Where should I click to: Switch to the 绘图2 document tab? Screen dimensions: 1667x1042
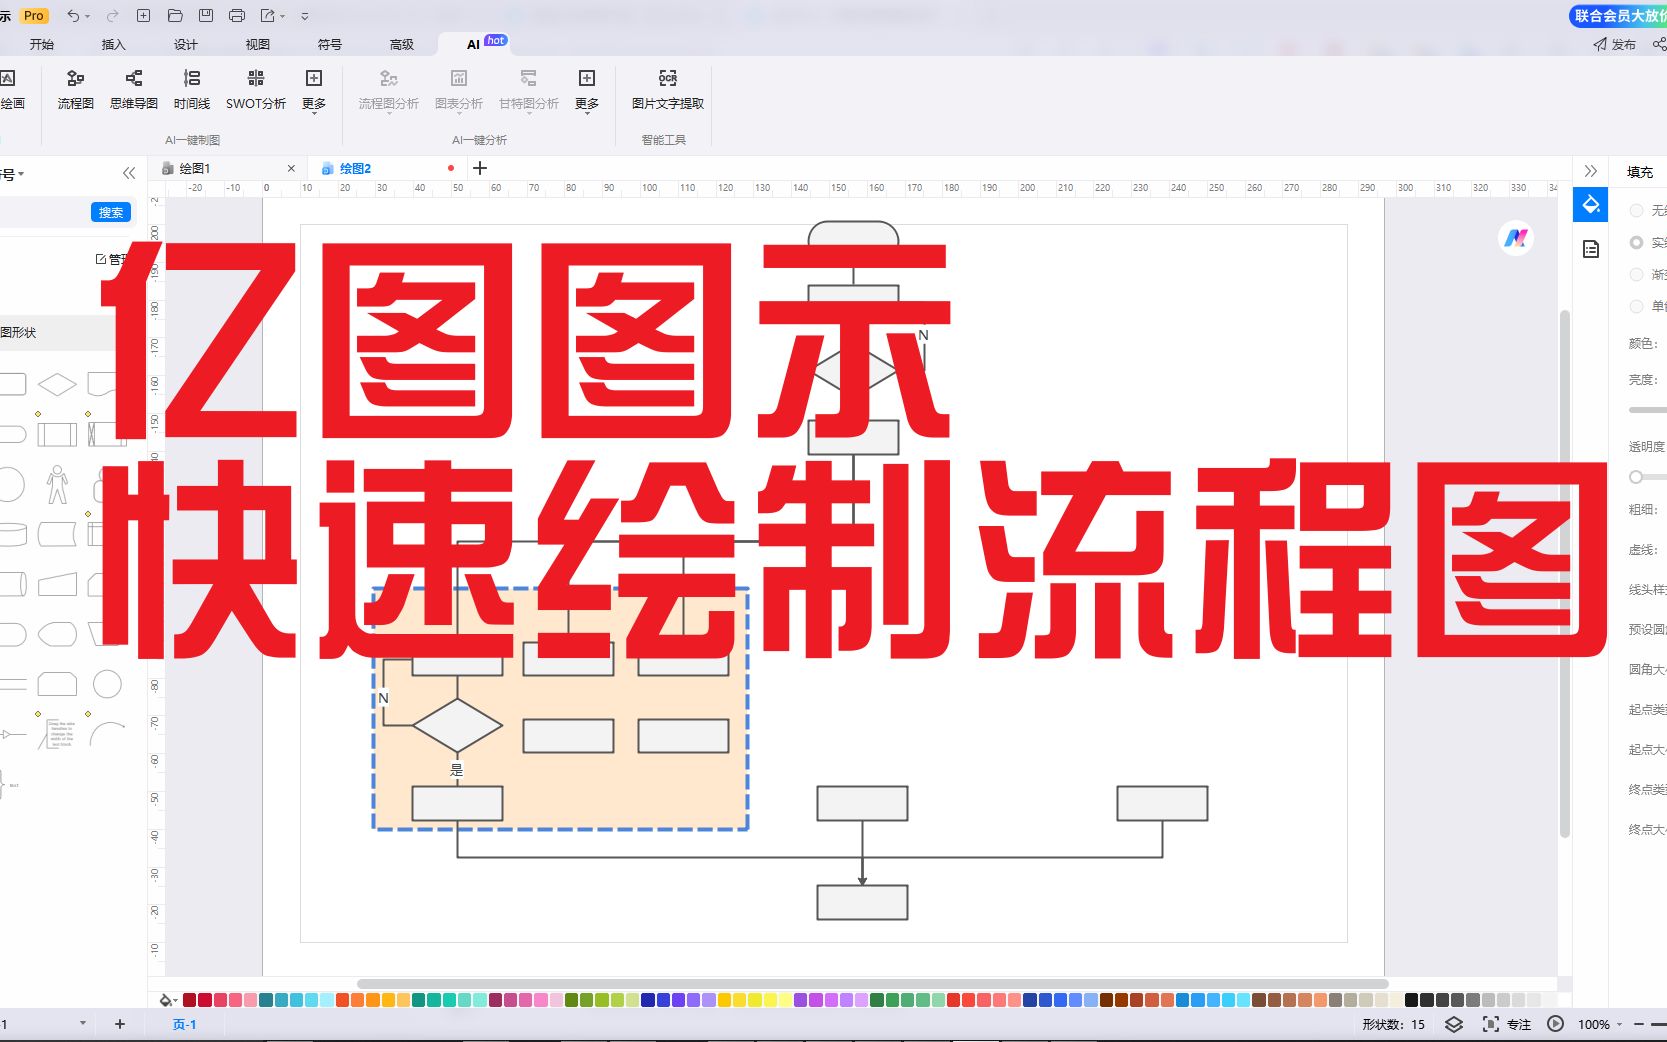(356, 168)
